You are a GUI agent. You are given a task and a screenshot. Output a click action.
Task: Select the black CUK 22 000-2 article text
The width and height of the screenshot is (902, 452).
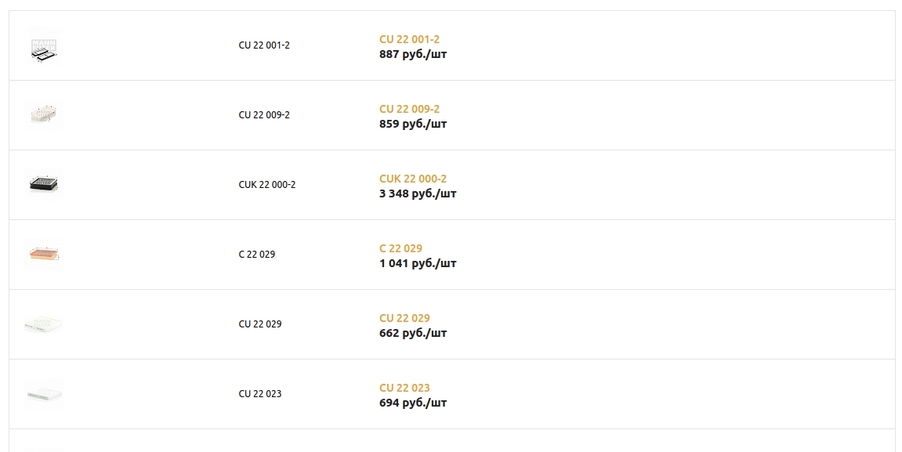[x=267, y=185]
